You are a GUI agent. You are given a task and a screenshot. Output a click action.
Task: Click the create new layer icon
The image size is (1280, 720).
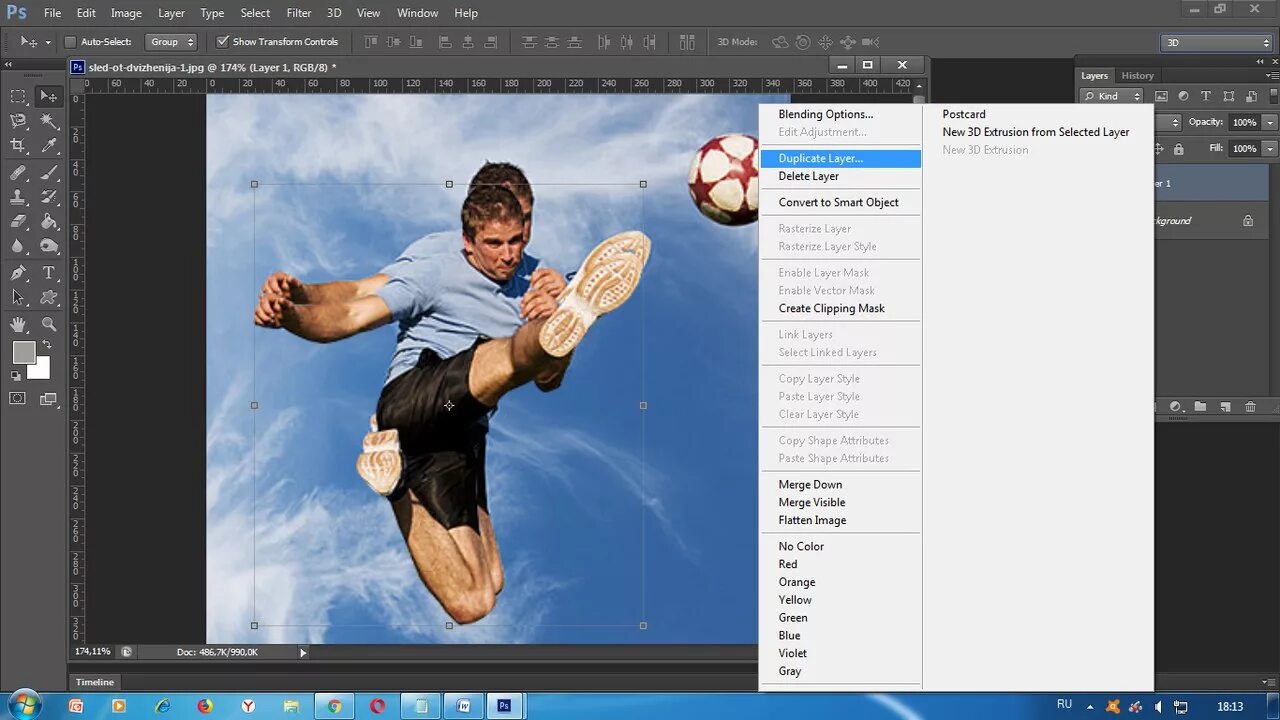(1225, 407)
